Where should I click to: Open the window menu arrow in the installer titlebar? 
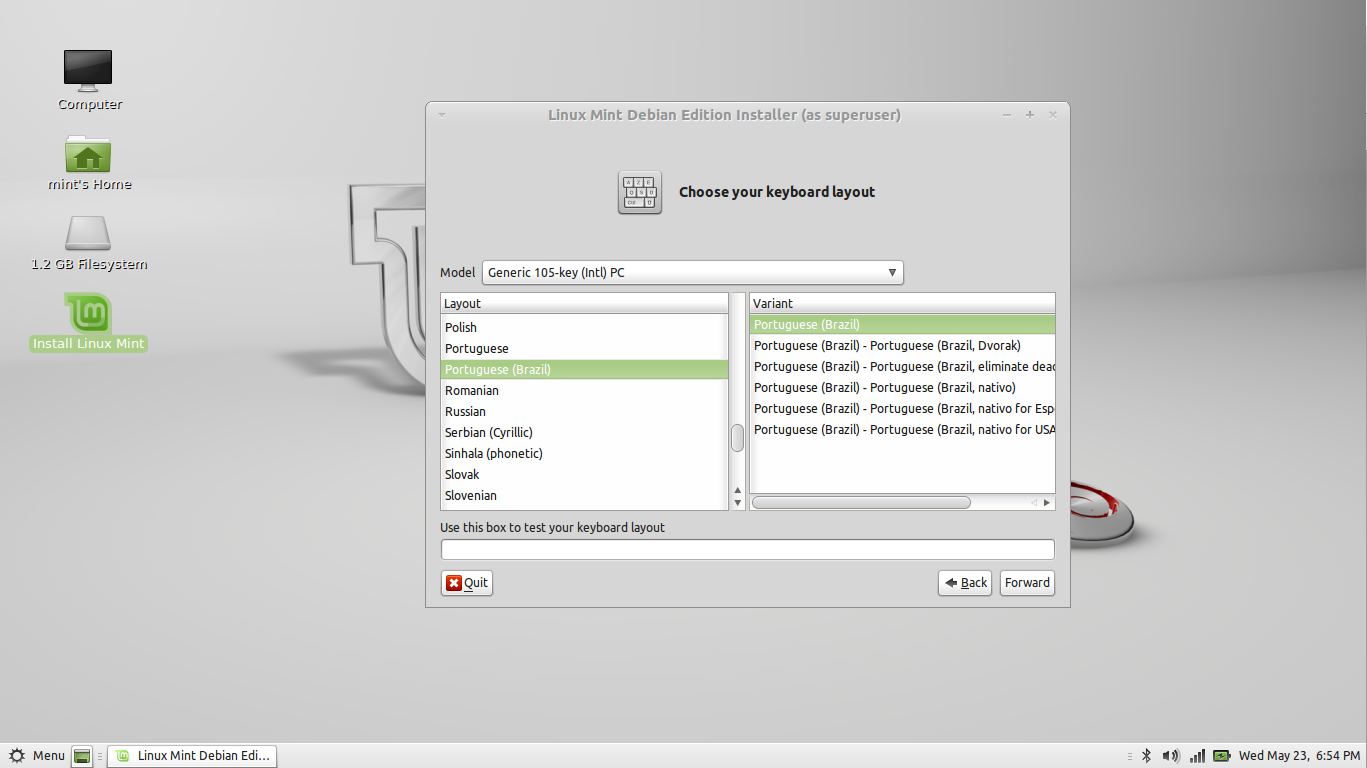point(442,115)
